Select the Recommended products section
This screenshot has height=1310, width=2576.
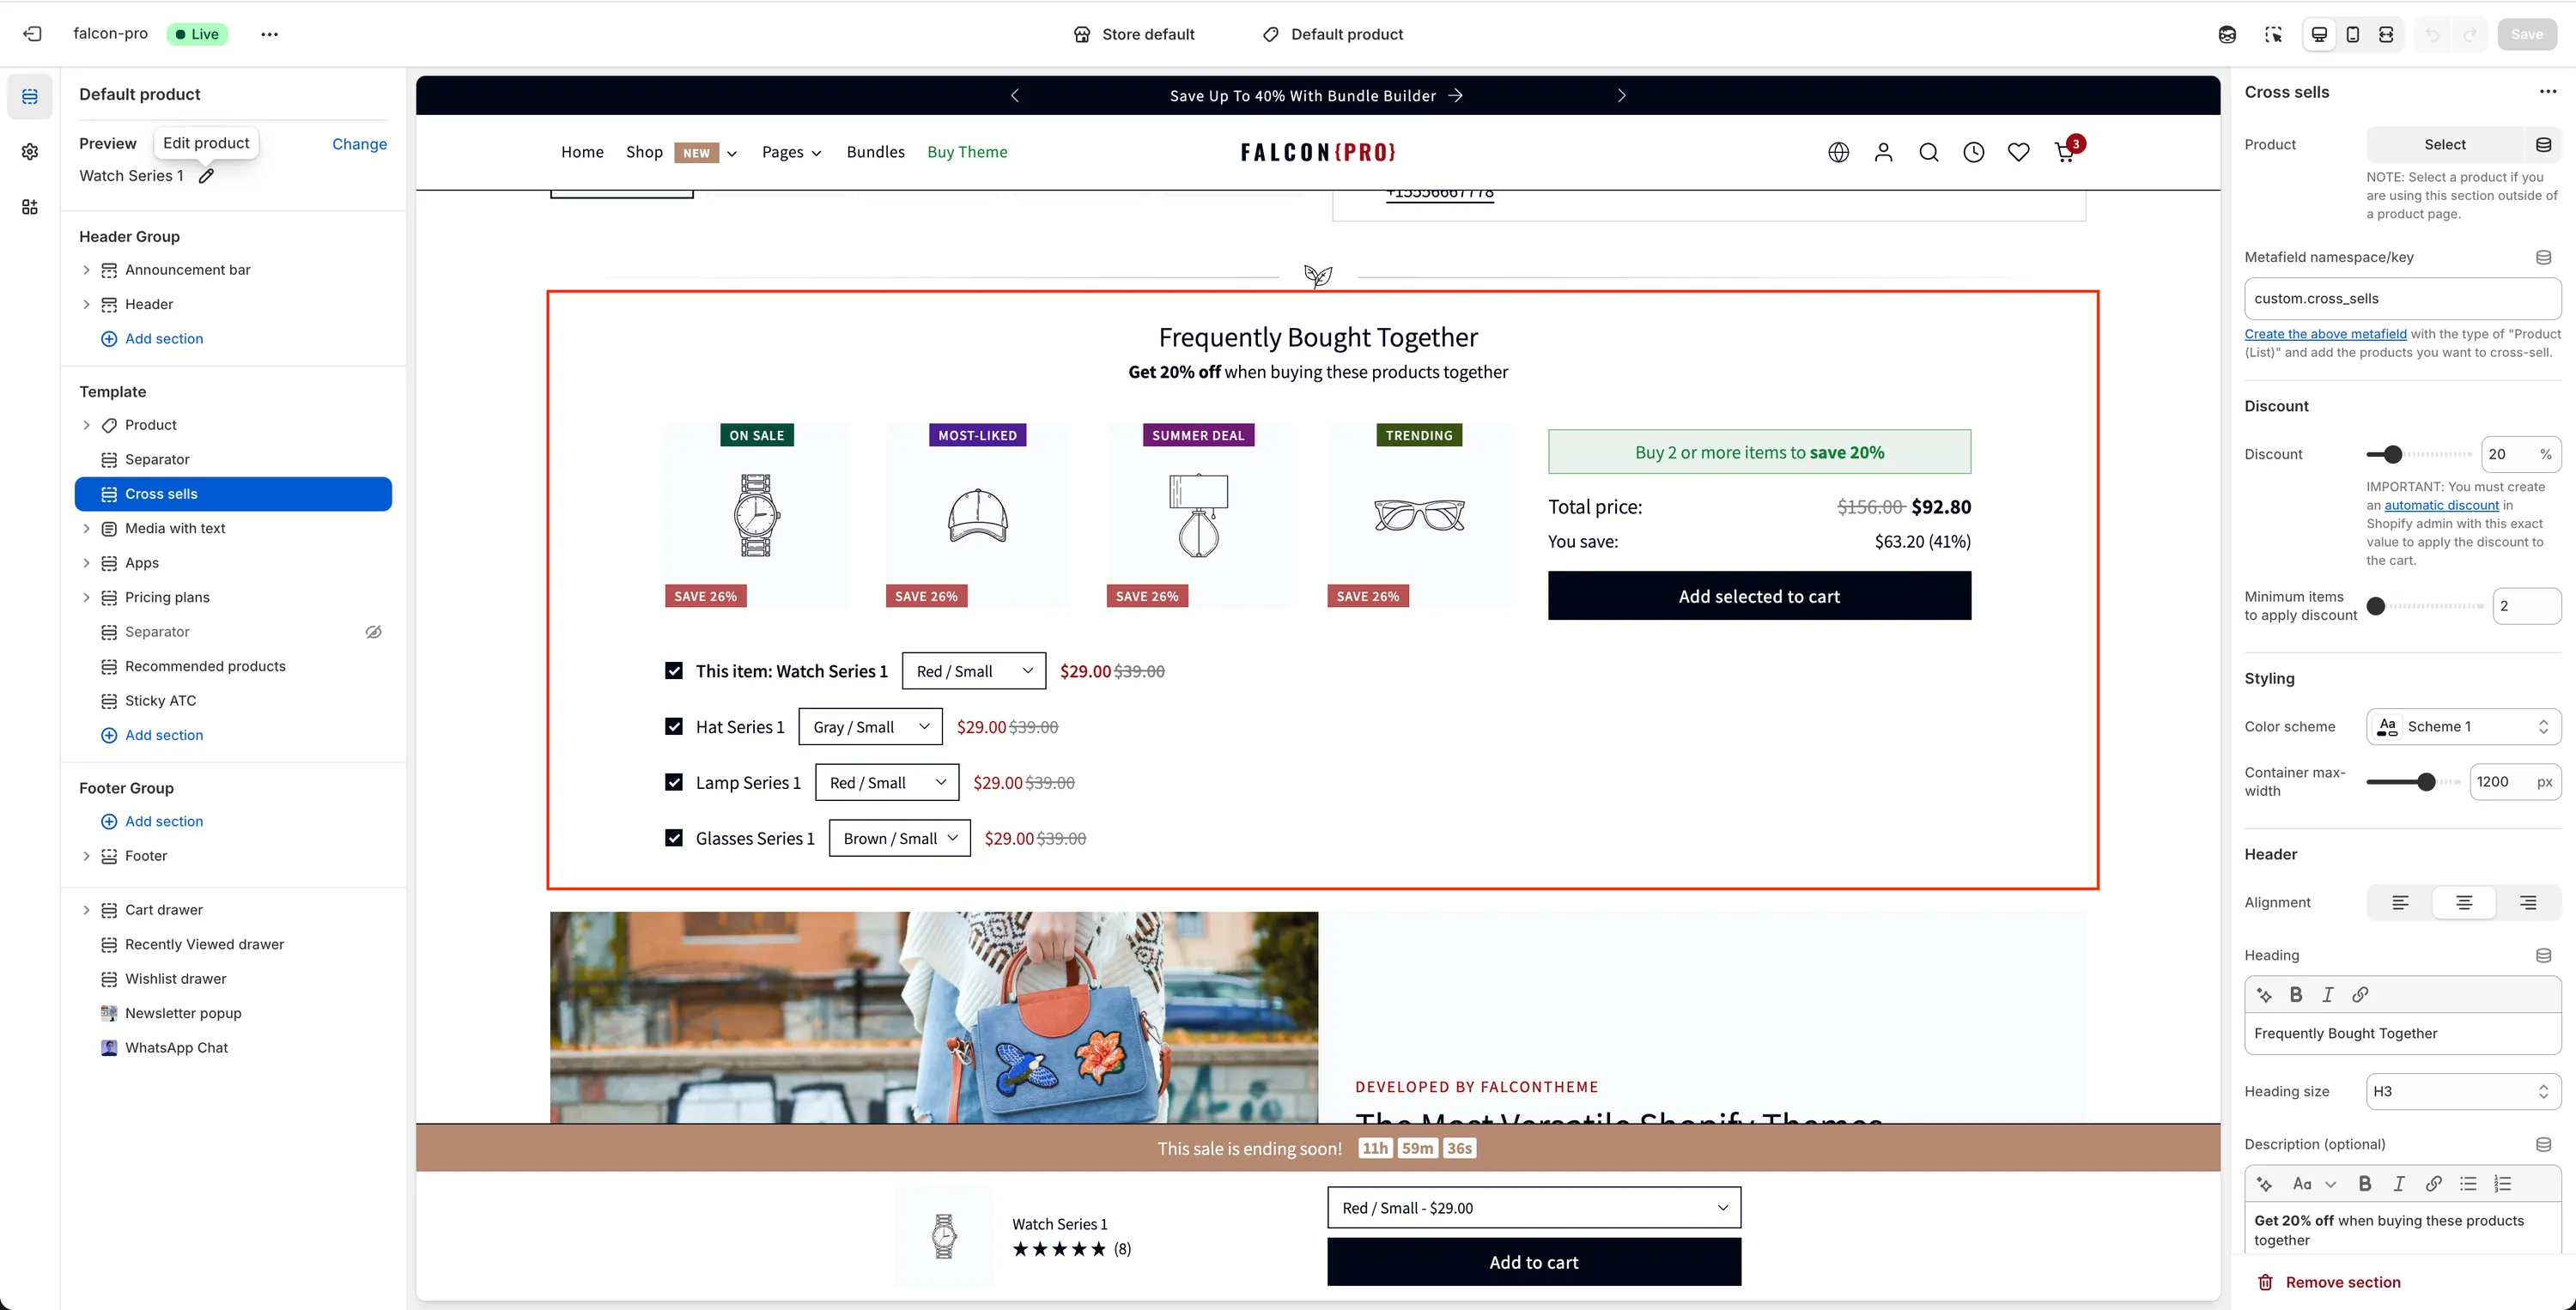205,666
